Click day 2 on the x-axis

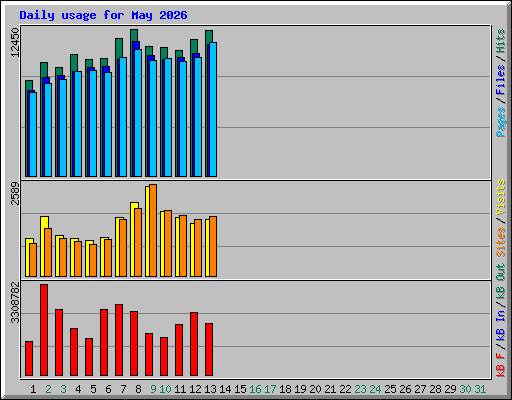point(48,389)
